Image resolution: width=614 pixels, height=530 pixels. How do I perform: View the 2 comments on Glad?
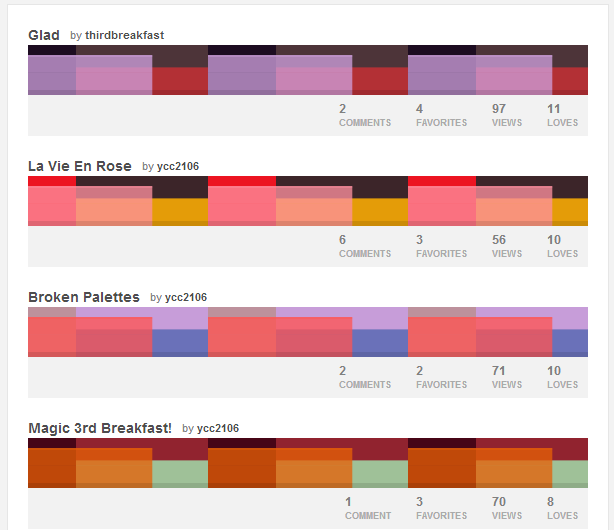click(x=364, y=115)
